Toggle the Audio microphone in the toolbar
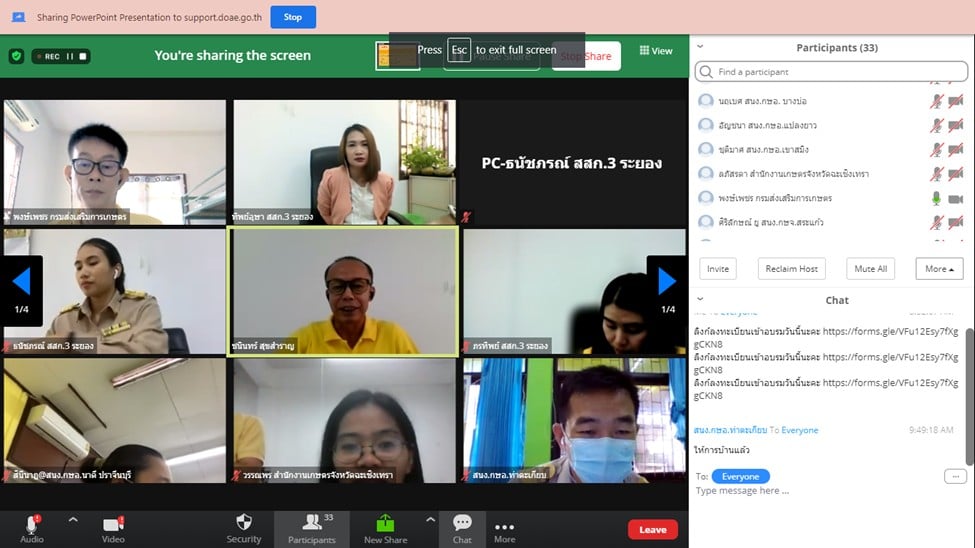This screenshot has width=975, height=548. pyautogui.click(x=32, y=527)
